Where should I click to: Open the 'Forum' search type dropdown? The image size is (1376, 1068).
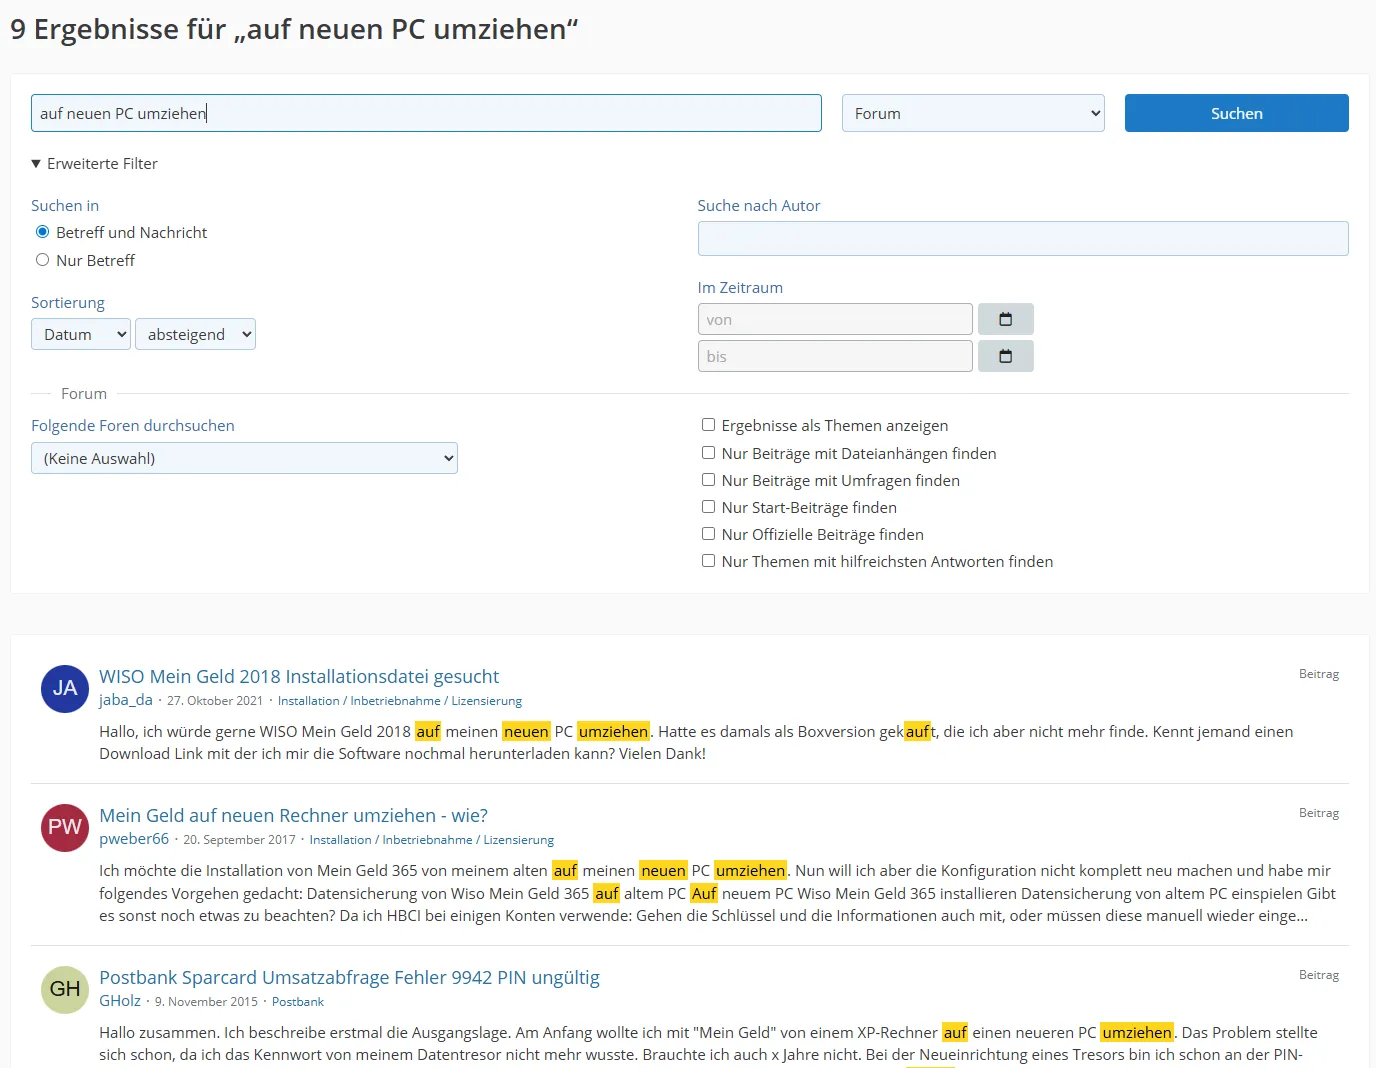point(973,113)
